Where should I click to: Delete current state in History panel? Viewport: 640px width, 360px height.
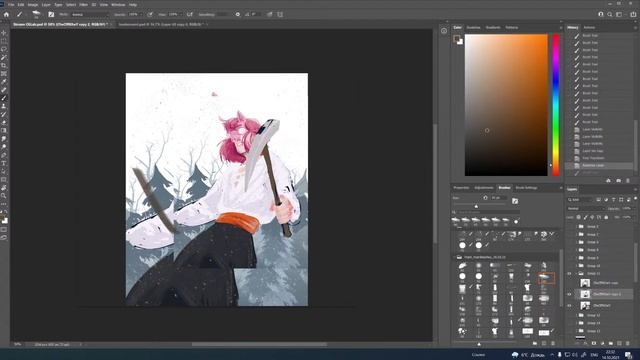[x=628, y=180]
